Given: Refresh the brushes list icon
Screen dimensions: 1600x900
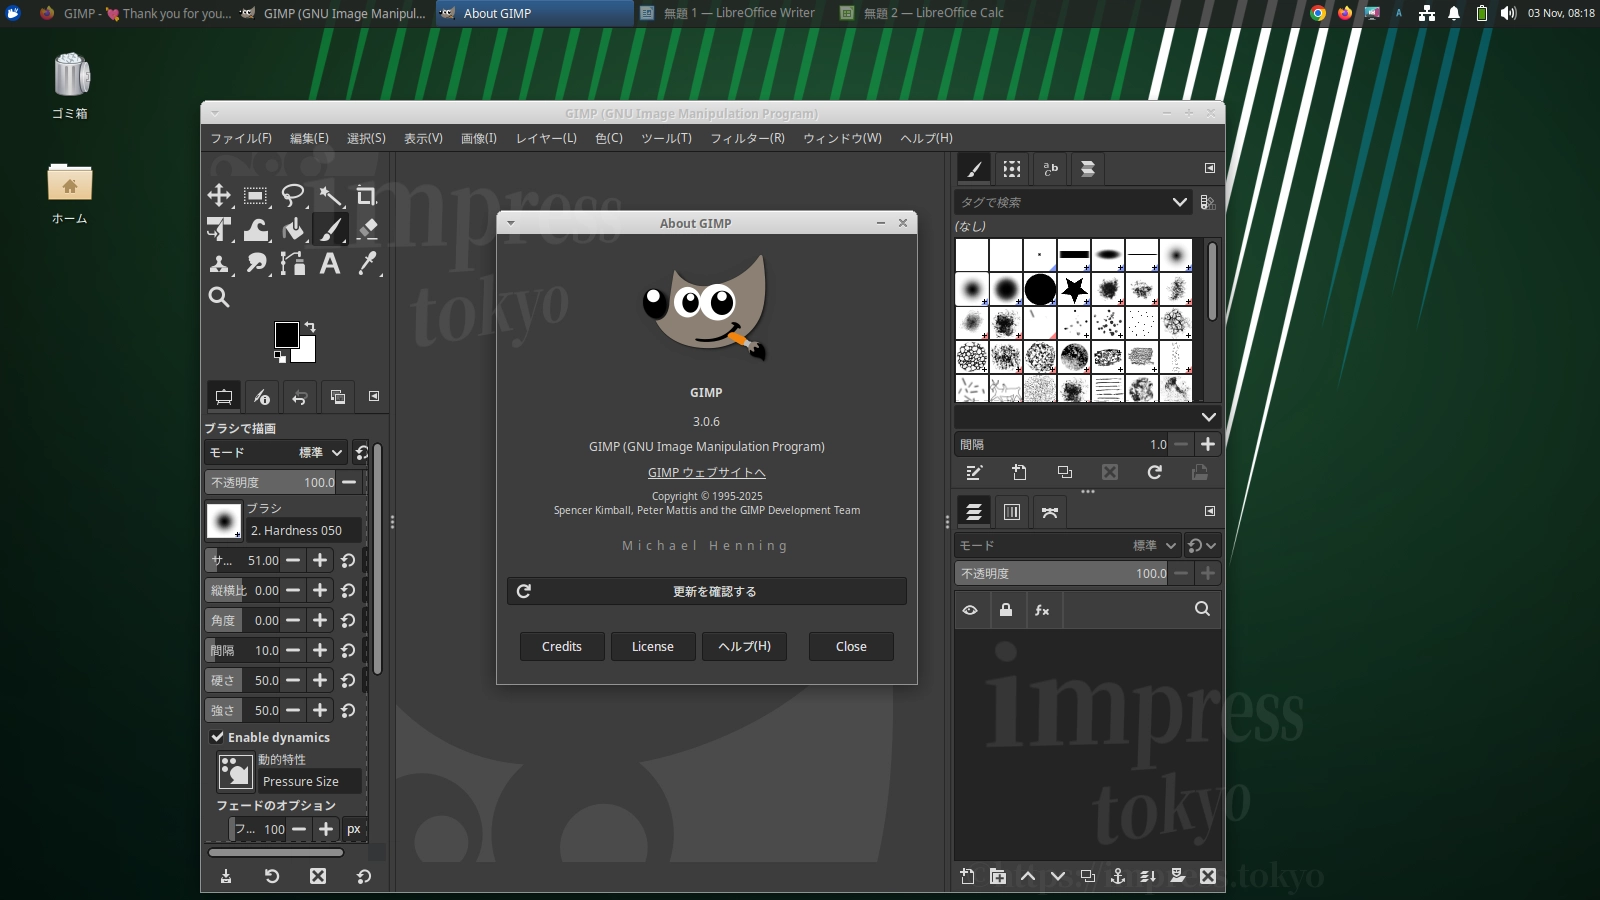Looking at the screenshot, I should [1155, 472].
